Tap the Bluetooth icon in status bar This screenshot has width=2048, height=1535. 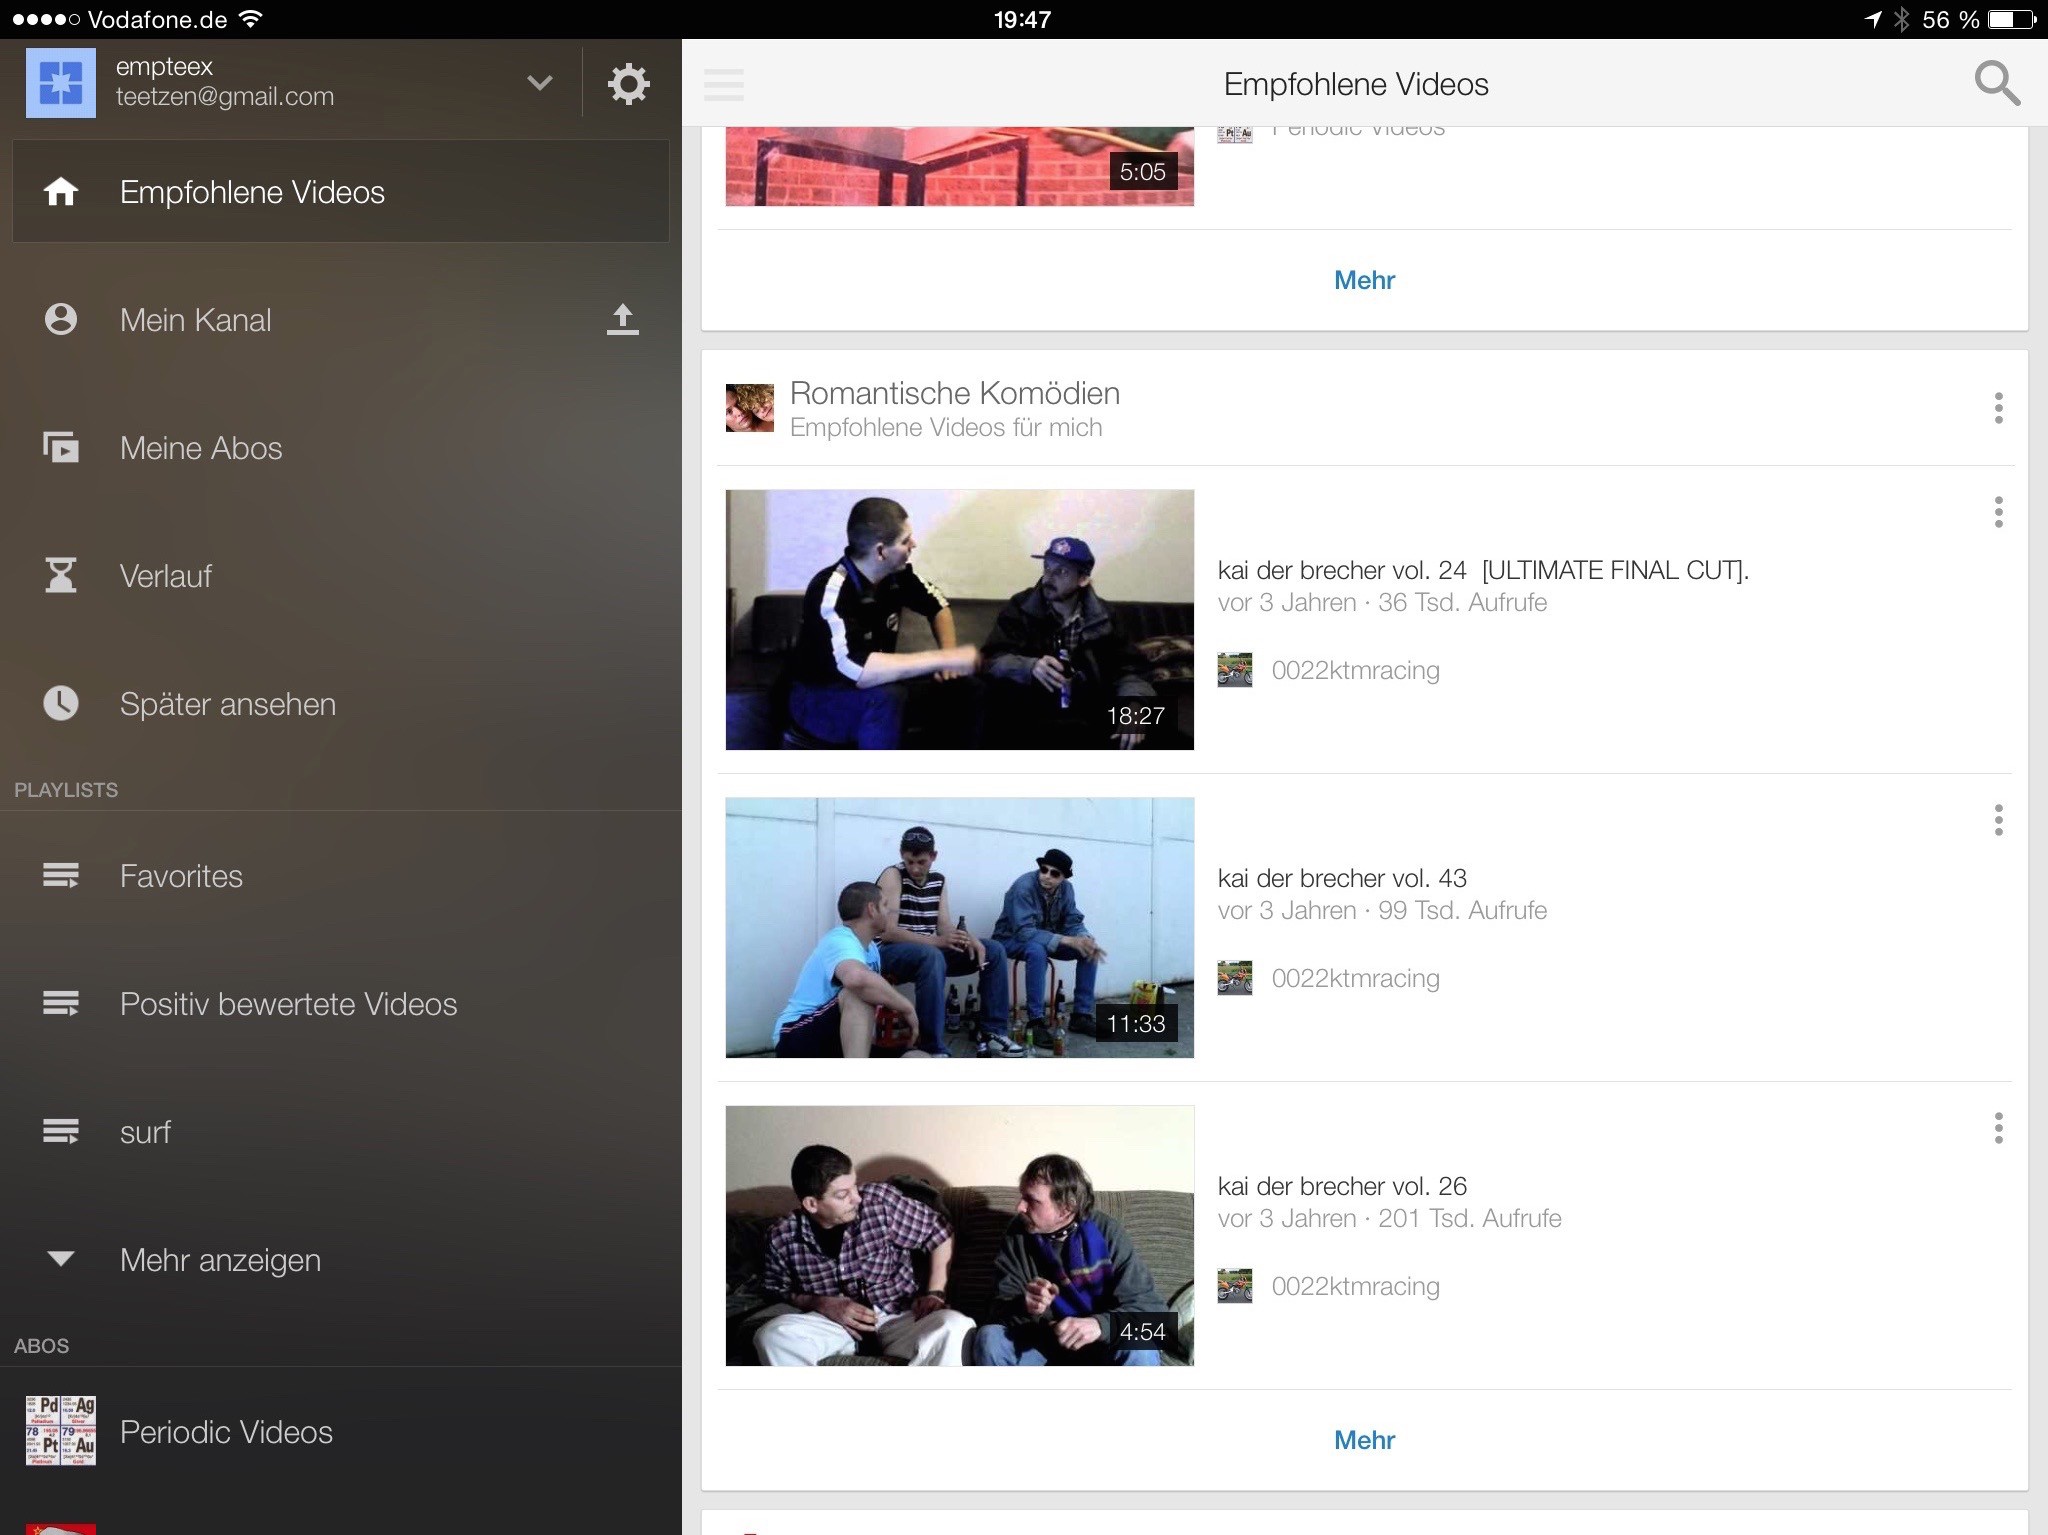(x=1901, y=19)
